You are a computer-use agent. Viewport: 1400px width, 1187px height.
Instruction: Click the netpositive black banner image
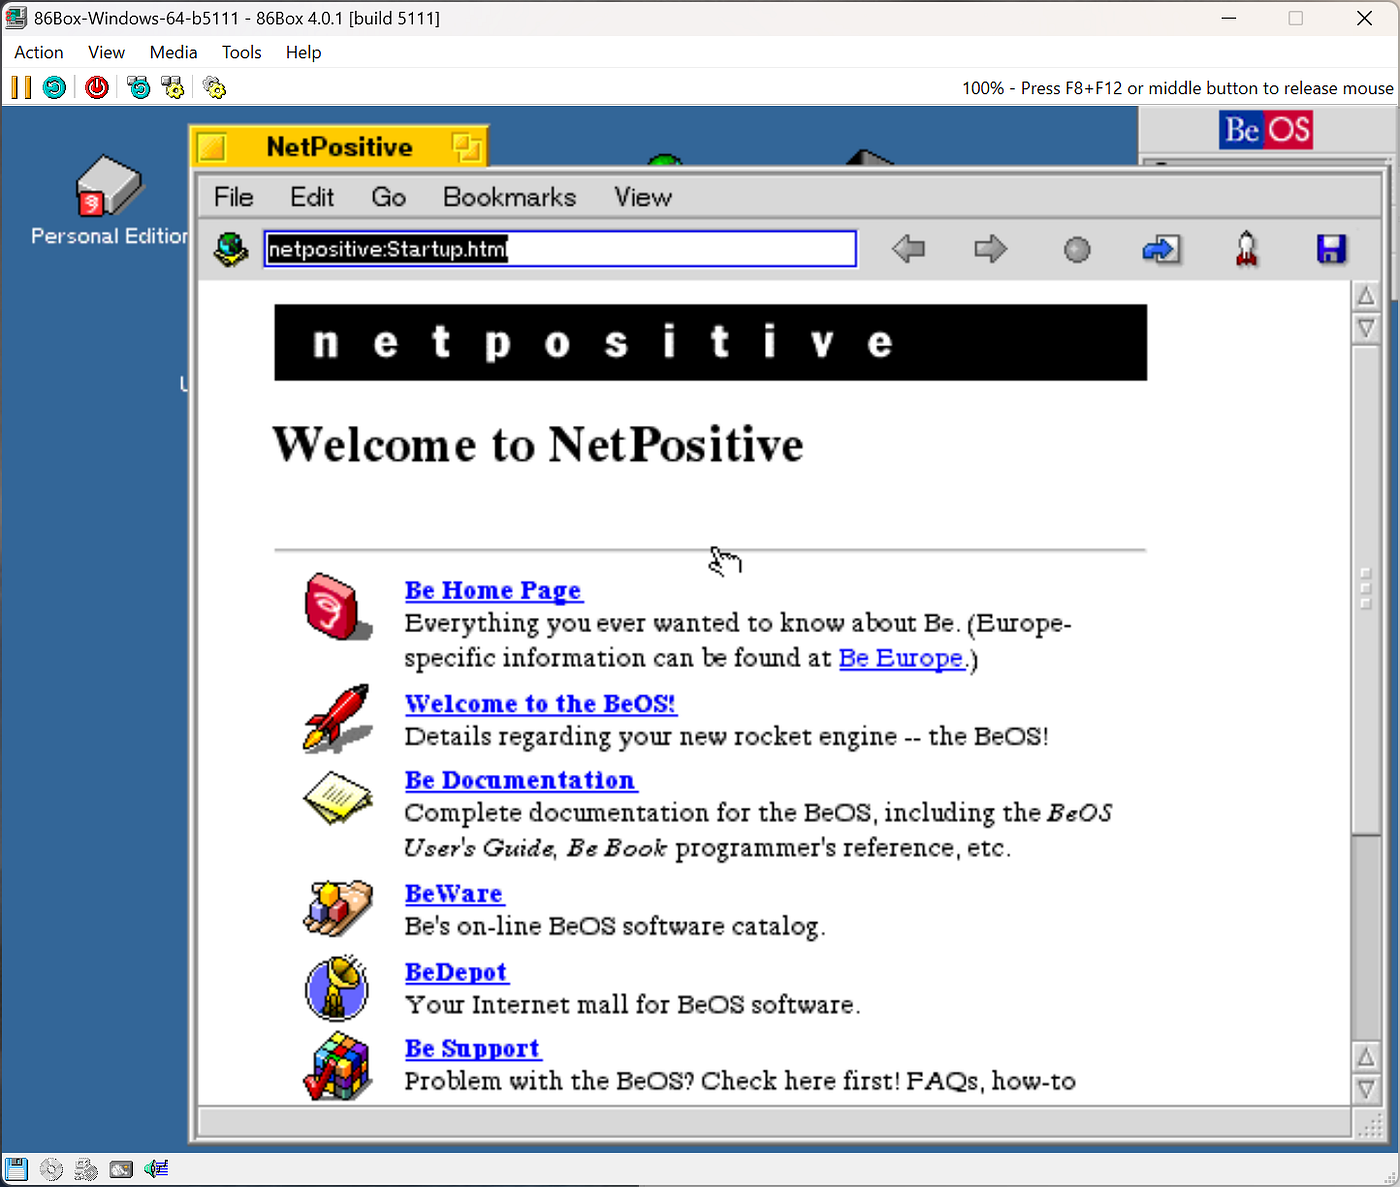tap(710, 342)
